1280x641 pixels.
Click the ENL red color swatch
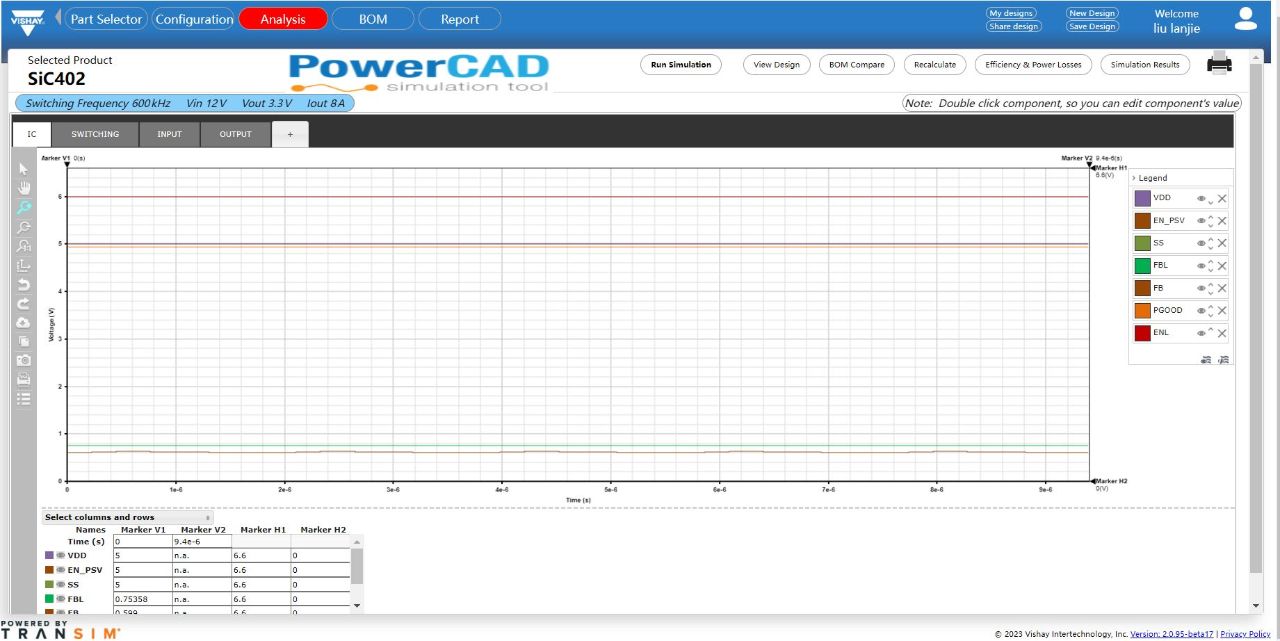[1142, 331]
